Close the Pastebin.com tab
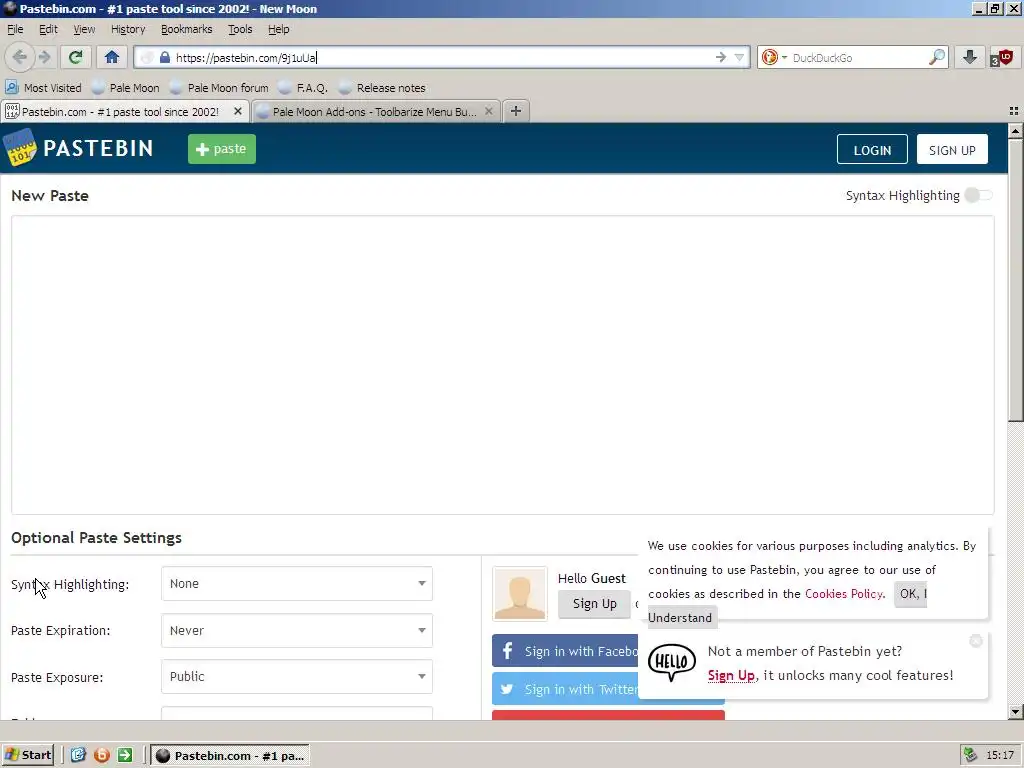This screenshot has width=1024, height=768. [x=238, y=112]
